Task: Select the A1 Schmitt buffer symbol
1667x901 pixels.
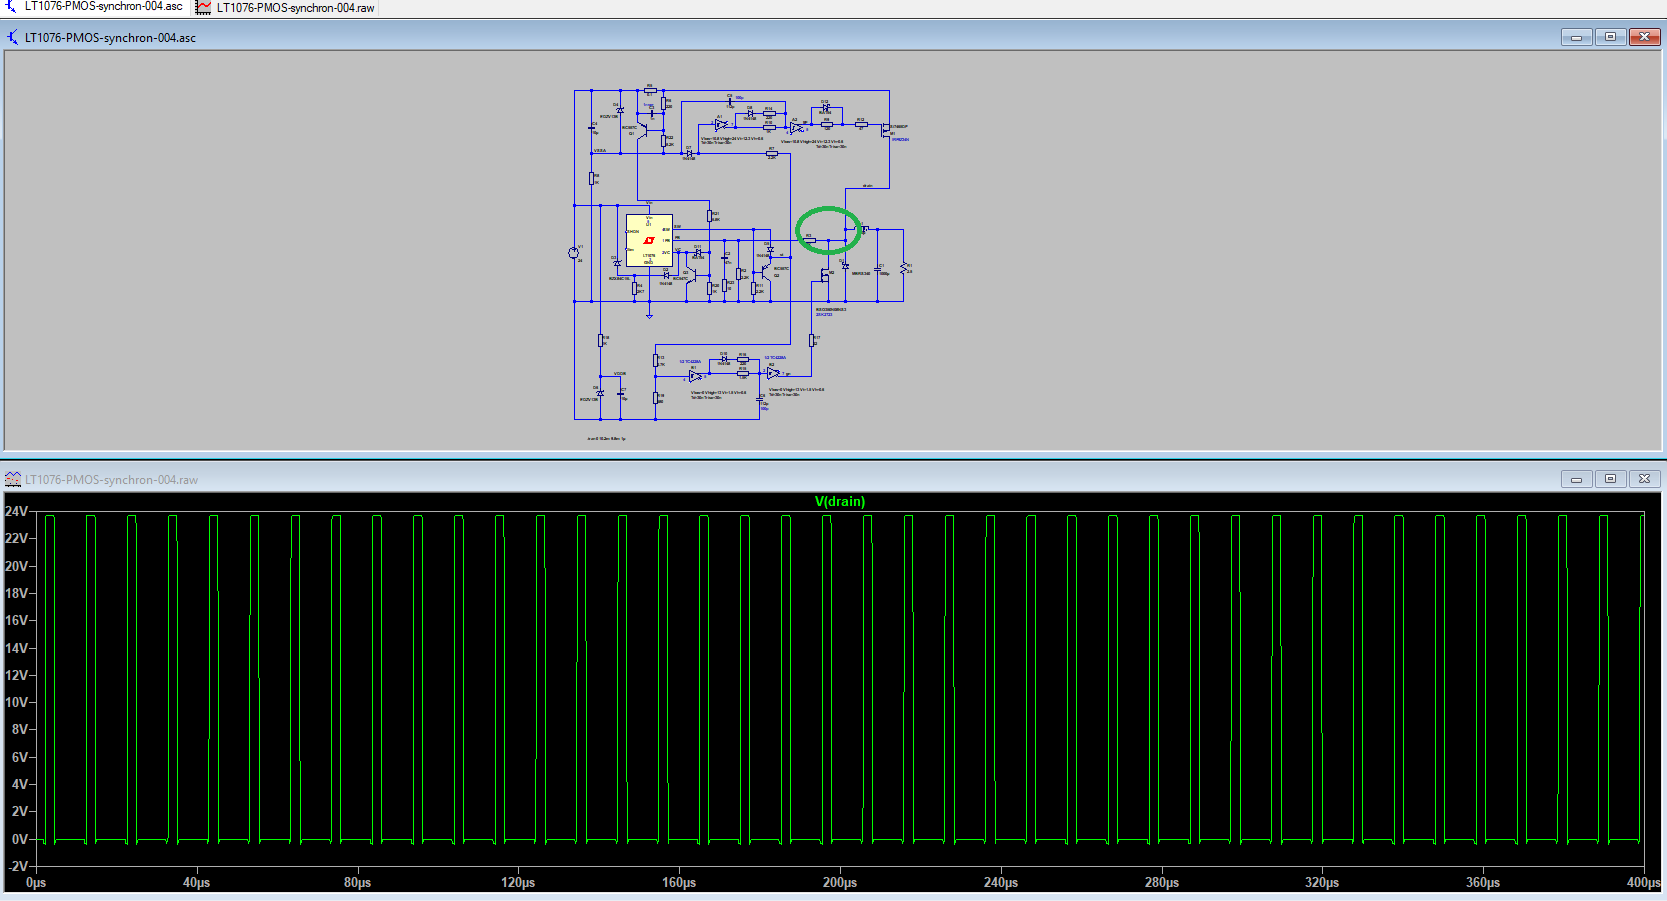Action: (721, 125)
